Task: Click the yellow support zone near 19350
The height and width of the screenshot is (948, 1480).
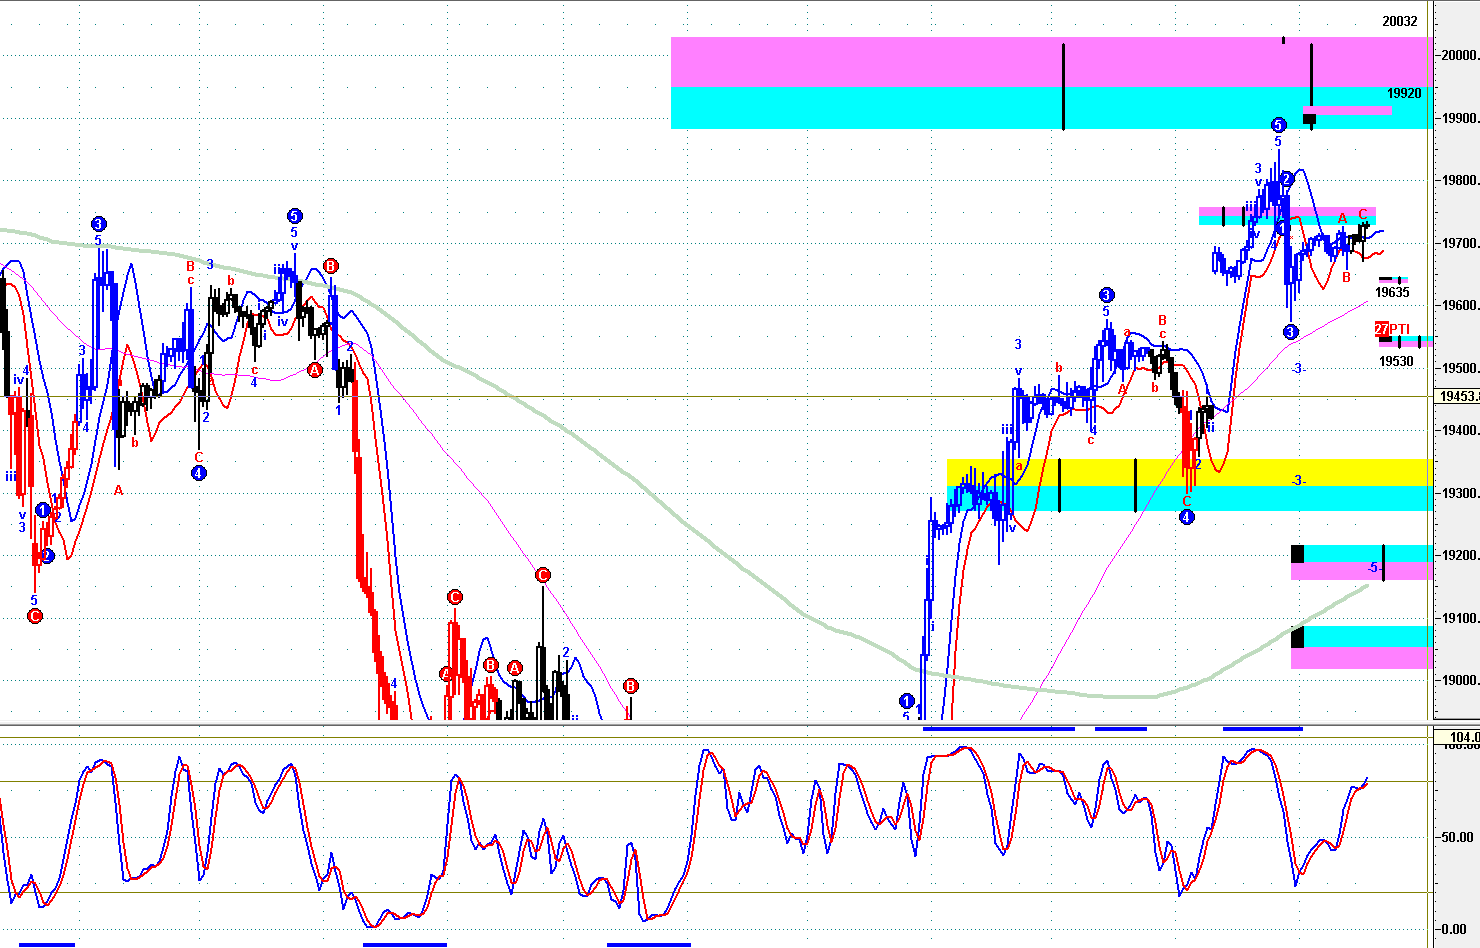Action: [1190, 472]
